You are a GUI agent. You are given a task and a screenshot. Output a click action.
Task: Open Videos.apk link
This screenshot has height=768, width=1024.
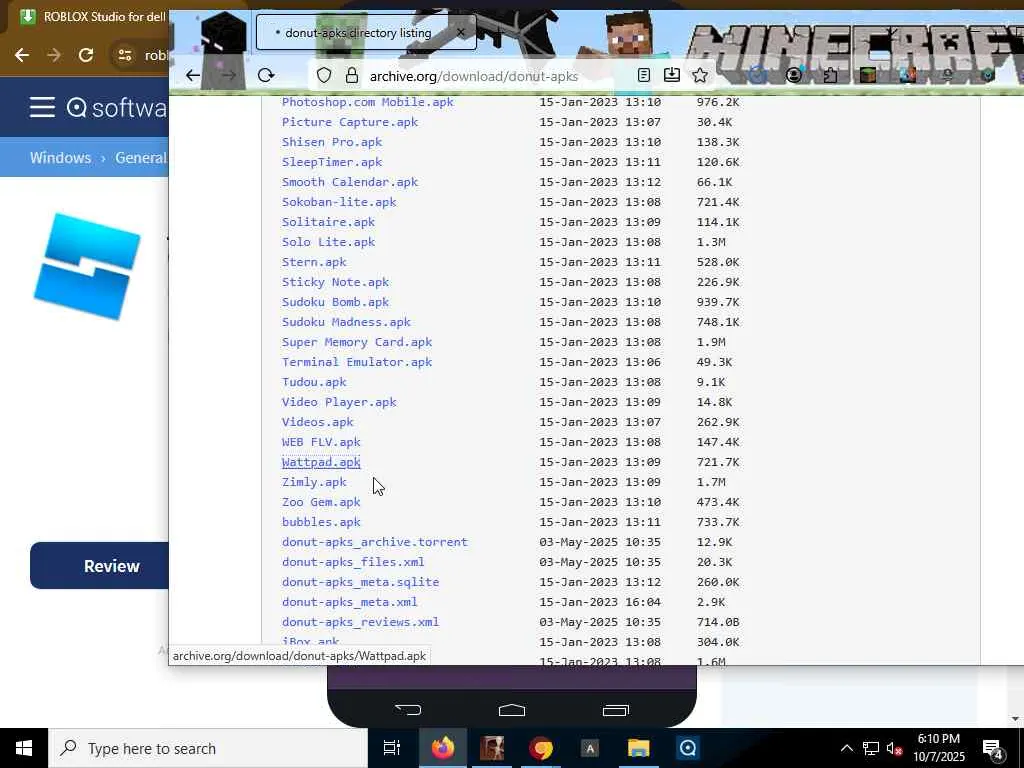(317, 422)
